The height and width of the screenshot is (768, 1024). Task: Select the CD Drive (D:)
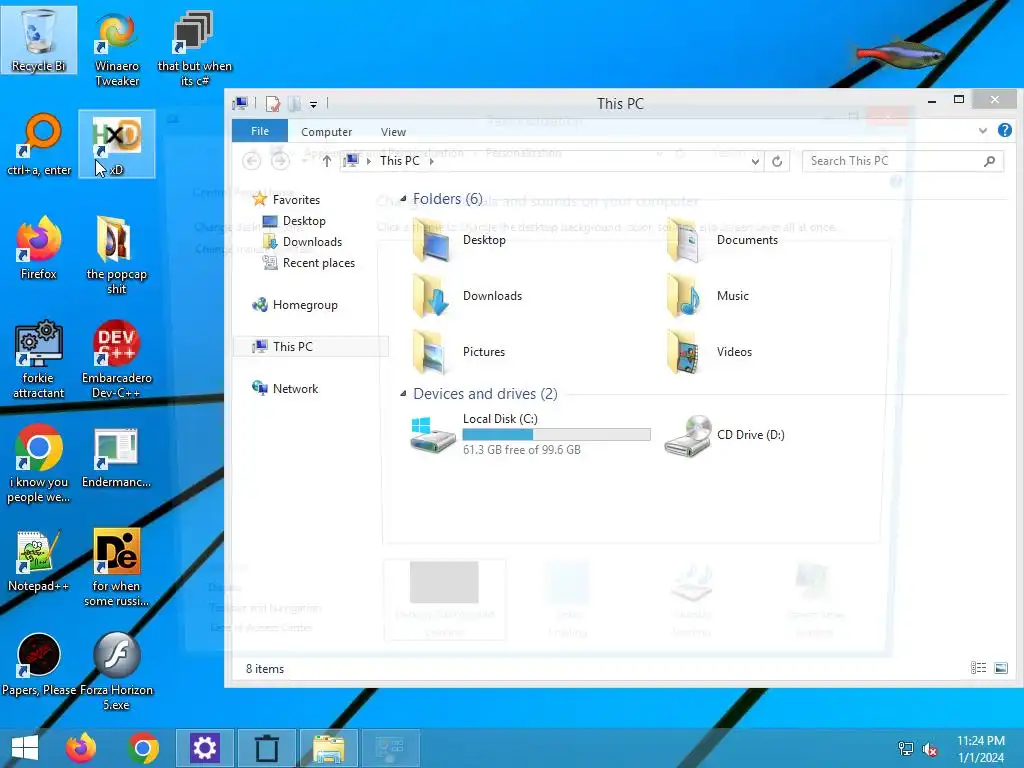[725, 436]
